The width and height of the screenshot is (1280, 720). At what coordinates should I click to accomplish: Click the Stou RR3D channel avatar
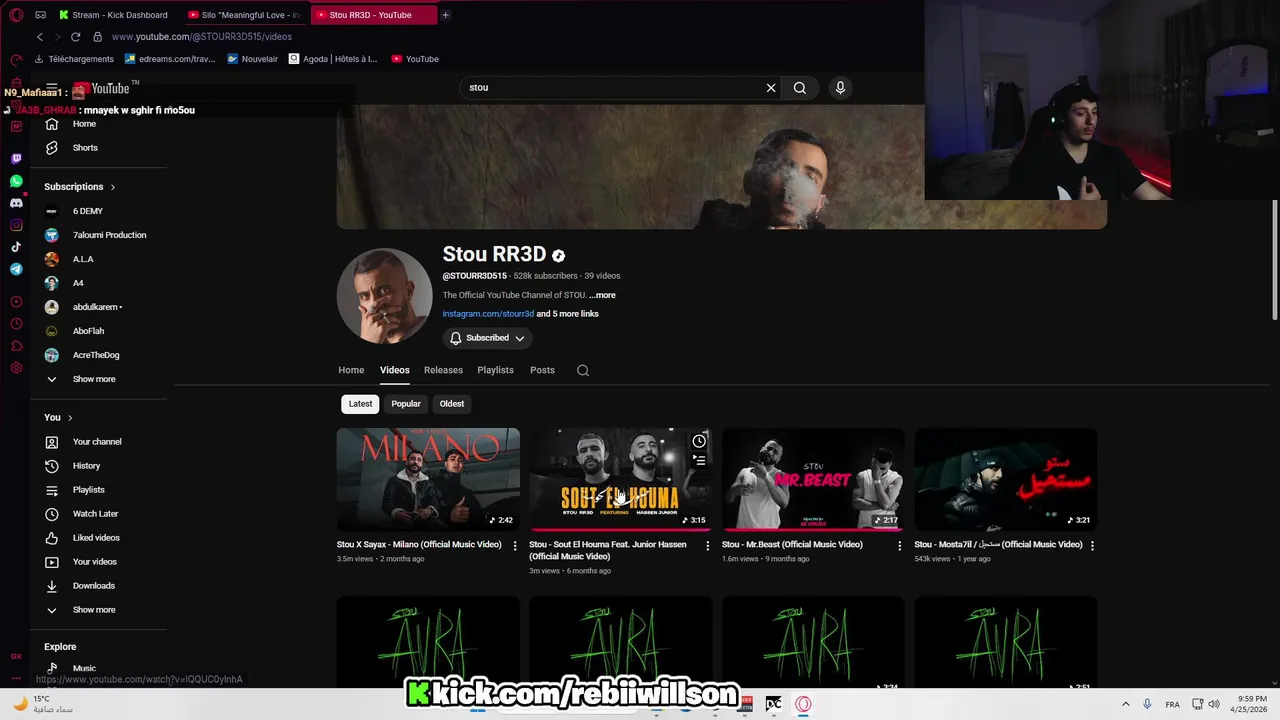(384, 296)
